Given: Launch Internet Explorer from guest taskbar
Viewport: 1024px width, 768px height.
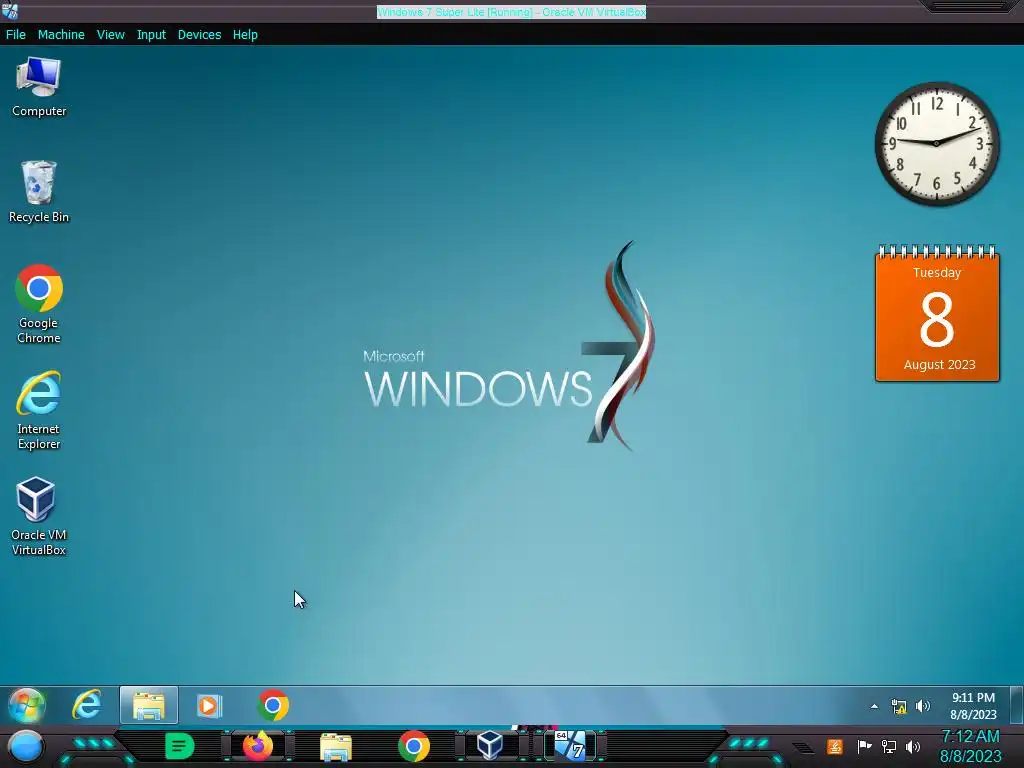Looking at the screenshot, I should tap(87, 705).
